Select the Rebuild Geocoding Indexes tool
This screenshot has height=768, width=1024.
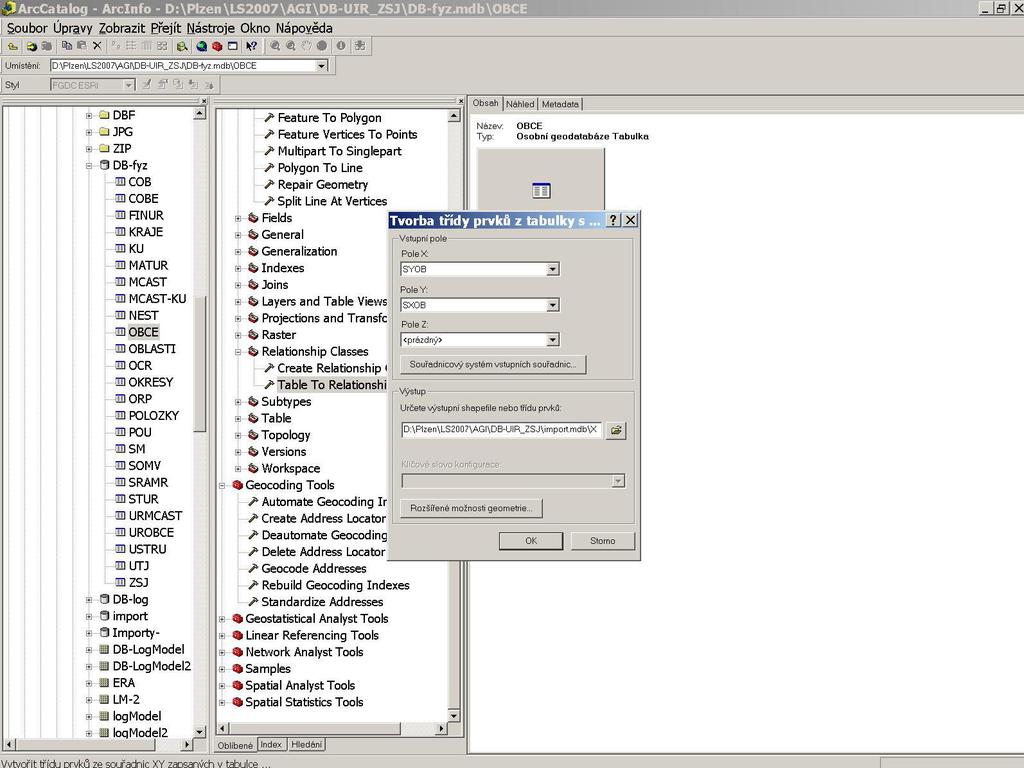tap(335, 585)
